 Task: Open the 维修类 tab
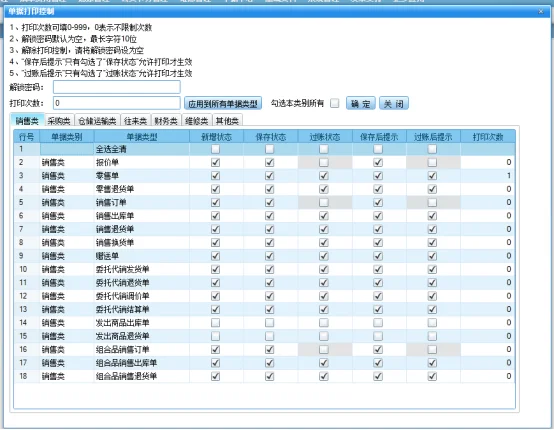[197, 121]
